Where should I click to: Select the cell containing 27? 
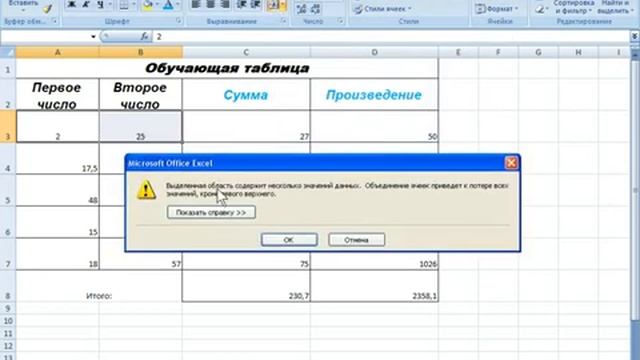point(246,127)
